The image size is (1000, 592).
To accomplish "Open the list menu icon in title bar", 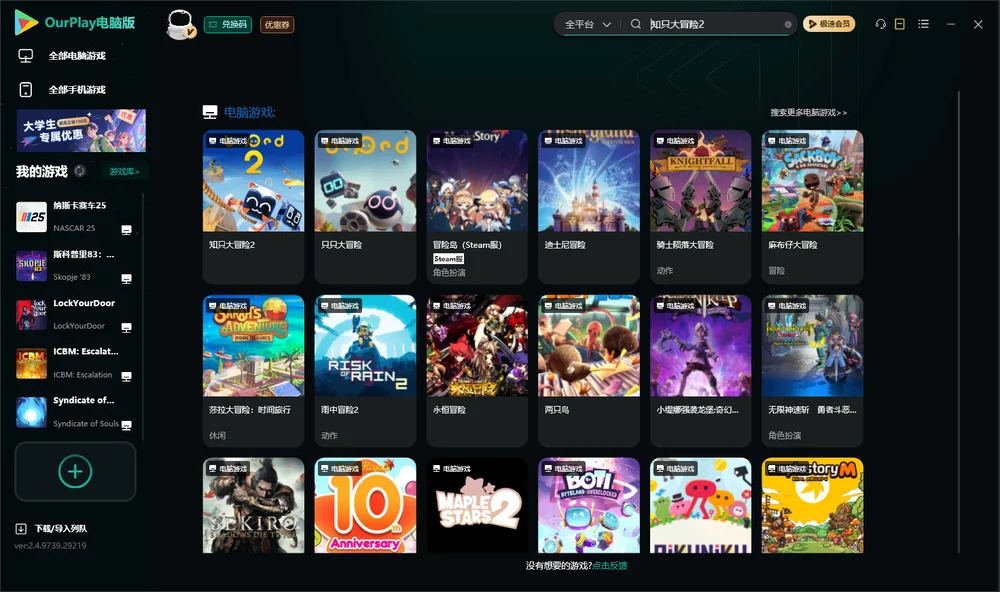I will click(x=923, y=24).
